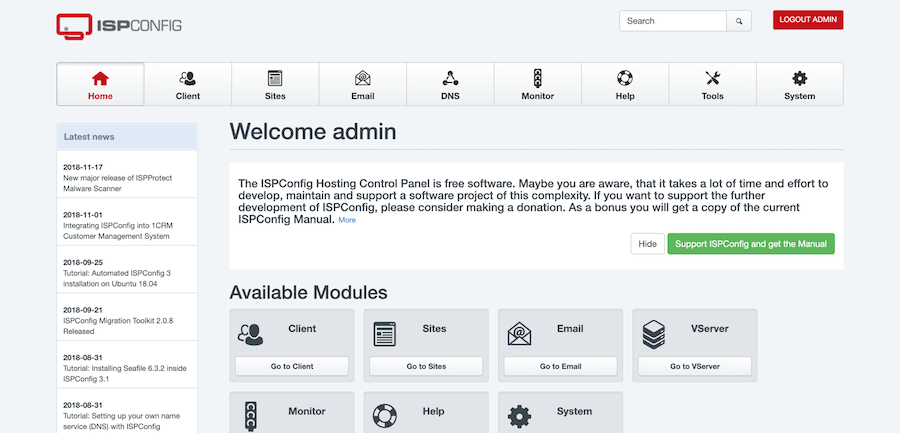Click the Help lifebuoy icon in navigation
900x433 pixels.
[624, 78]
